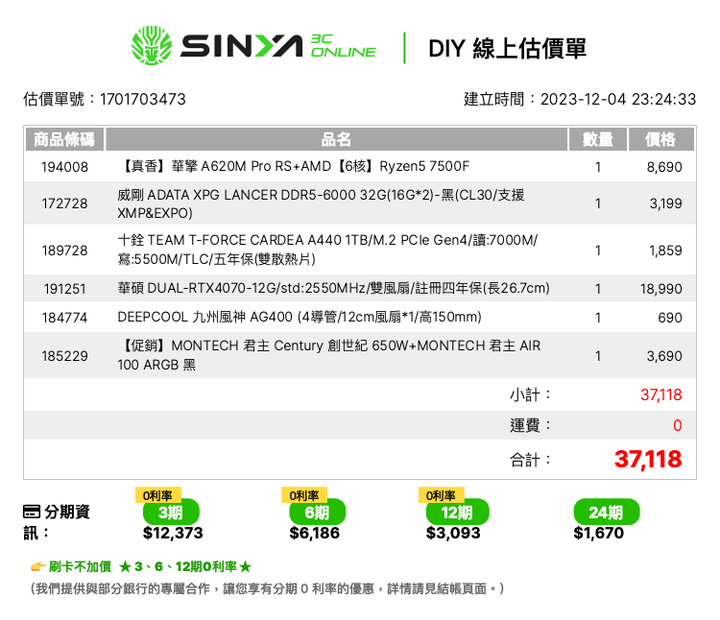The image size is (720, 620).
Task: Click the 運費 label
Action: 530,425
